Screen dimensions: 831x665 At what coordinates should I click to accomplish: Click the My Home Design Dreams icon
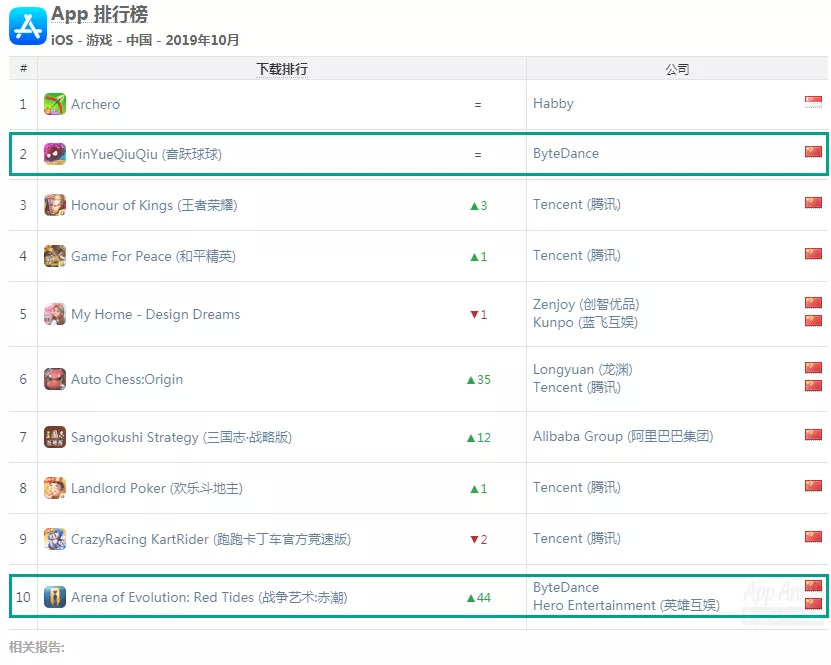click(x=55, y=314)
